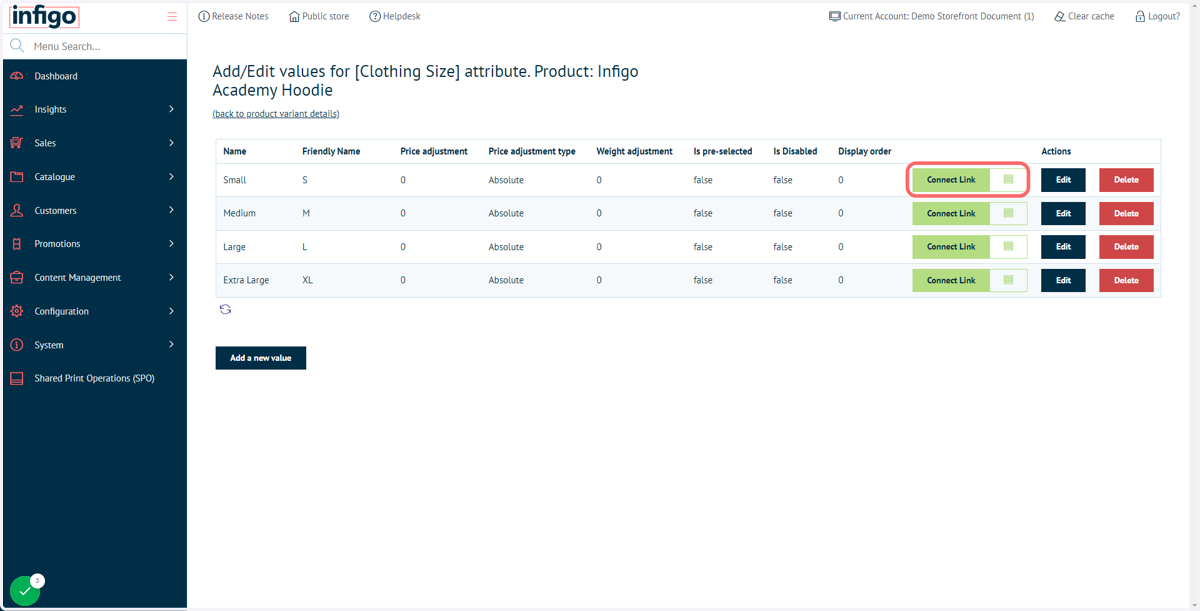Click the menu search magnifier icon
The height and width of the screenshot is (611, 1200).
[x=17, y=46]
